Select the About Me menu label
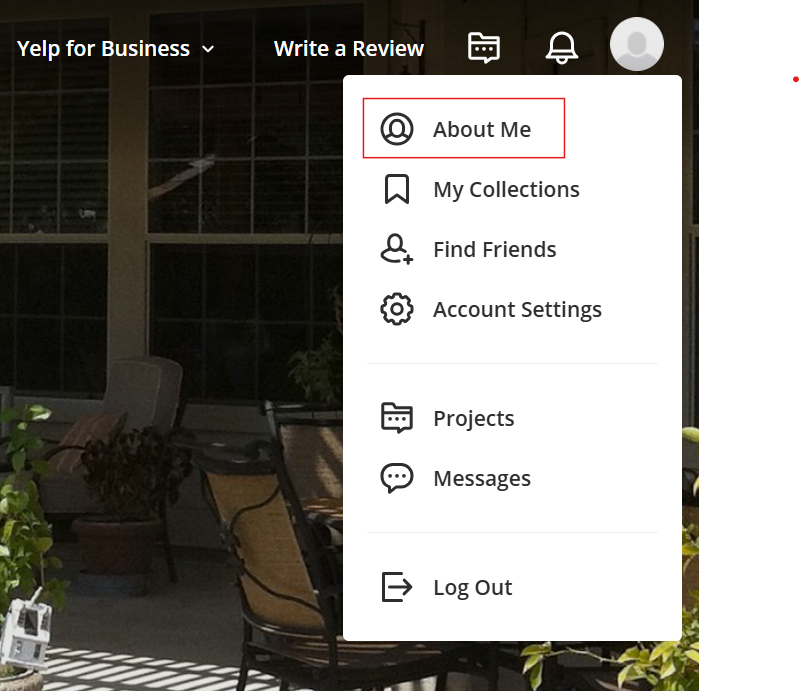 coord(482,129)
